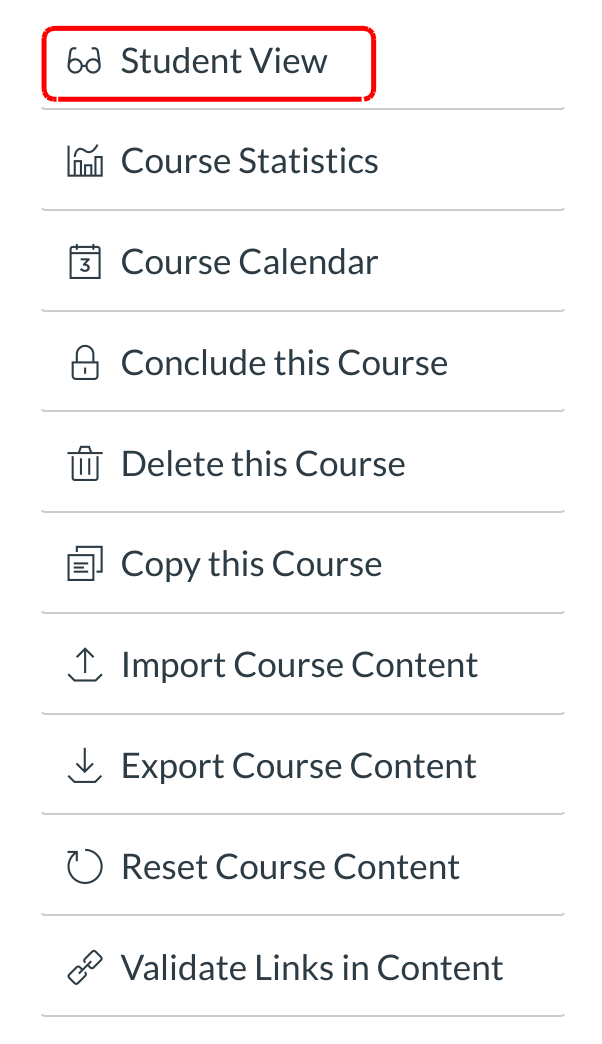Click the Validate Links chain icon
The image size is (602, 1044).
coord(84,968)
